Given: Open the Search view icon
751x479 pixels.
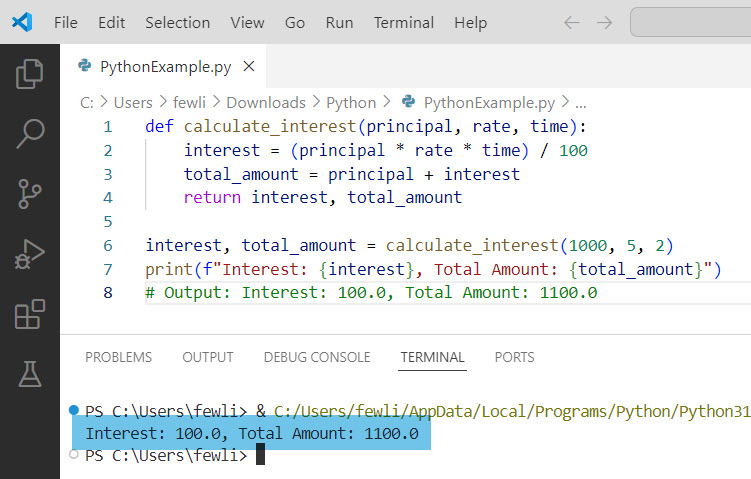Looking at the screenshot, I should pos(30,134).
